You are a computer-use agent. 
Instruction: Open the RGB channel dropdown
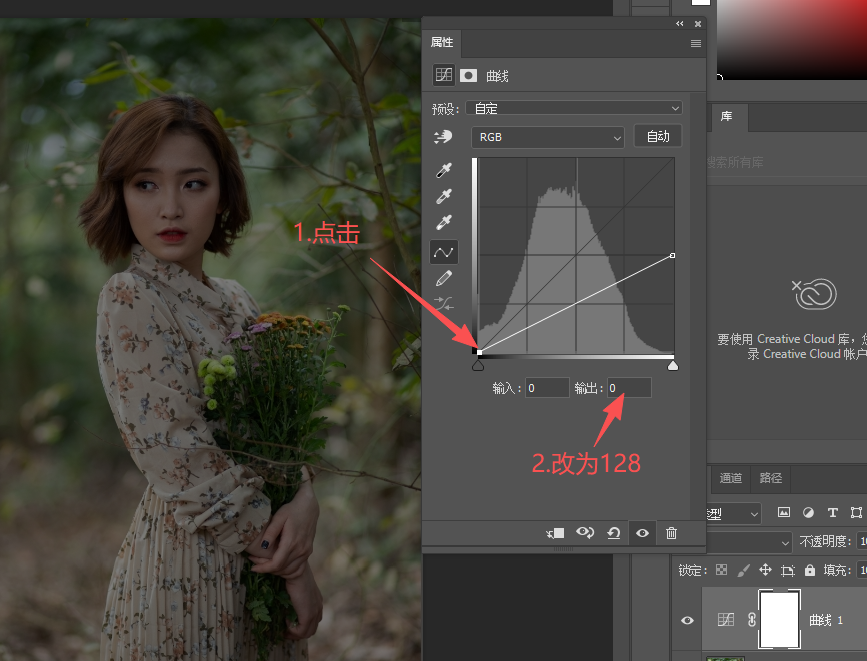point(547,137)
